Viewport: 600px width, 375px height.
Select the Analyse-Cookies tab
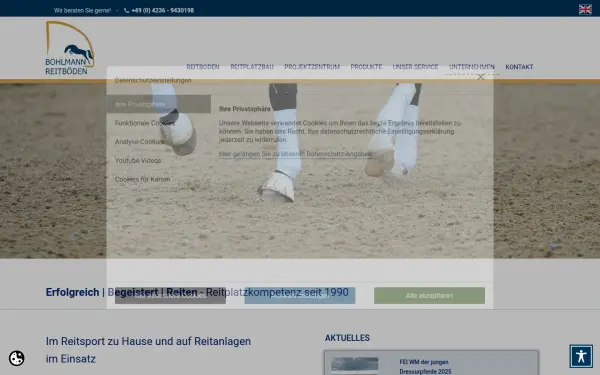coord(159,142)
